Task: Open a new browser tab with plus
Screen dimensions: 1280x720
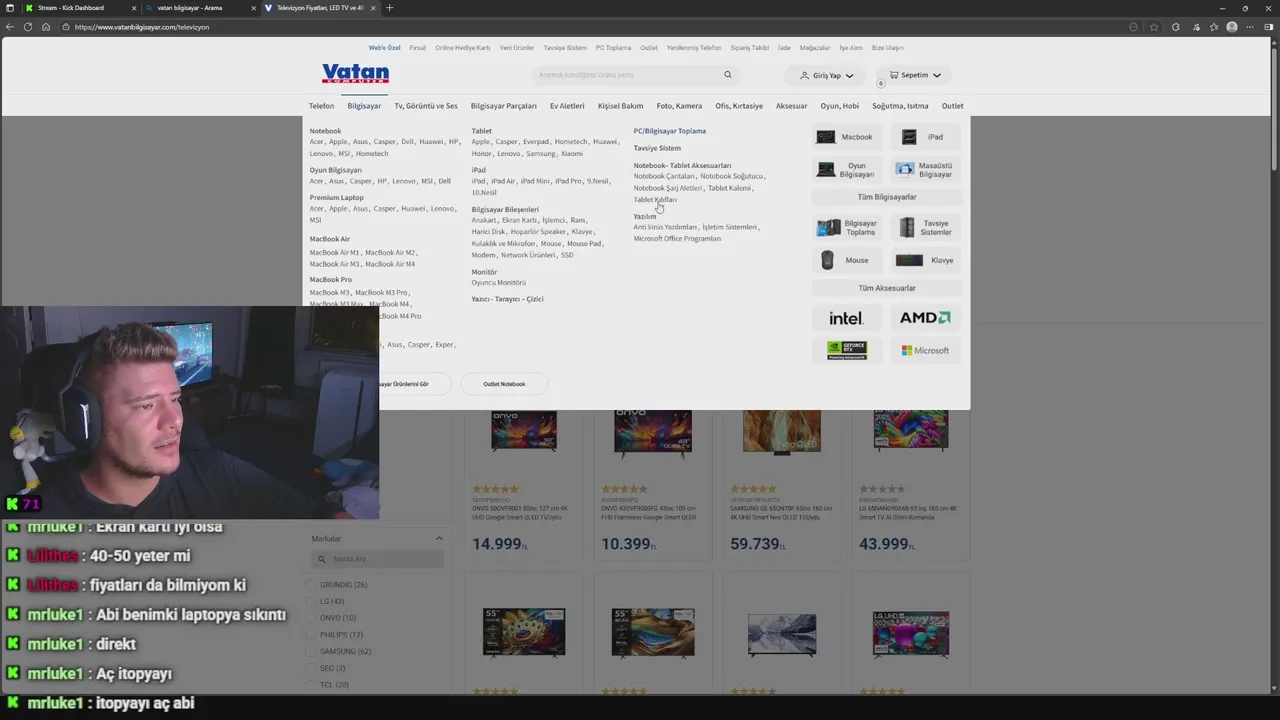Action: click(x=390, y=8)
